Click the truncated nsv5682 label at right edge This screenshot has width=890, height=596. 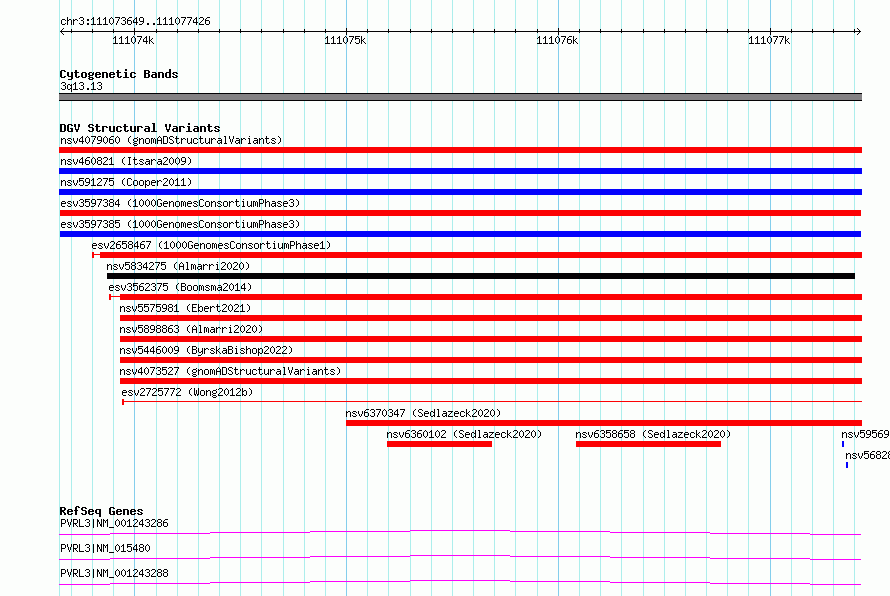(x=867, y=455)
